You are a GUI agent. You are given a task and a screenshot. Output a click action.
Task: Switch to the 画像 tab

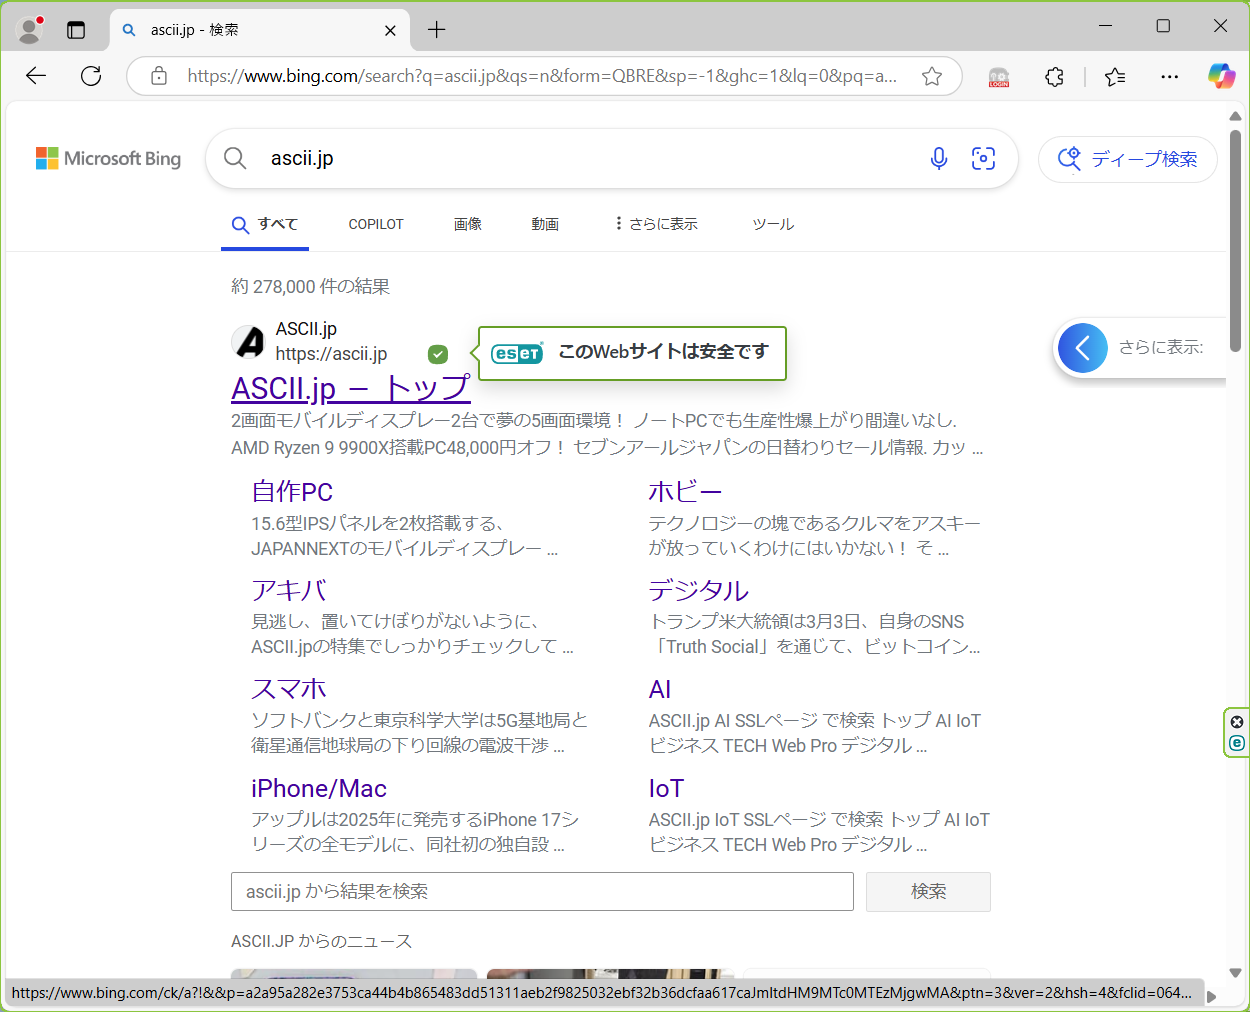point(467,224)
